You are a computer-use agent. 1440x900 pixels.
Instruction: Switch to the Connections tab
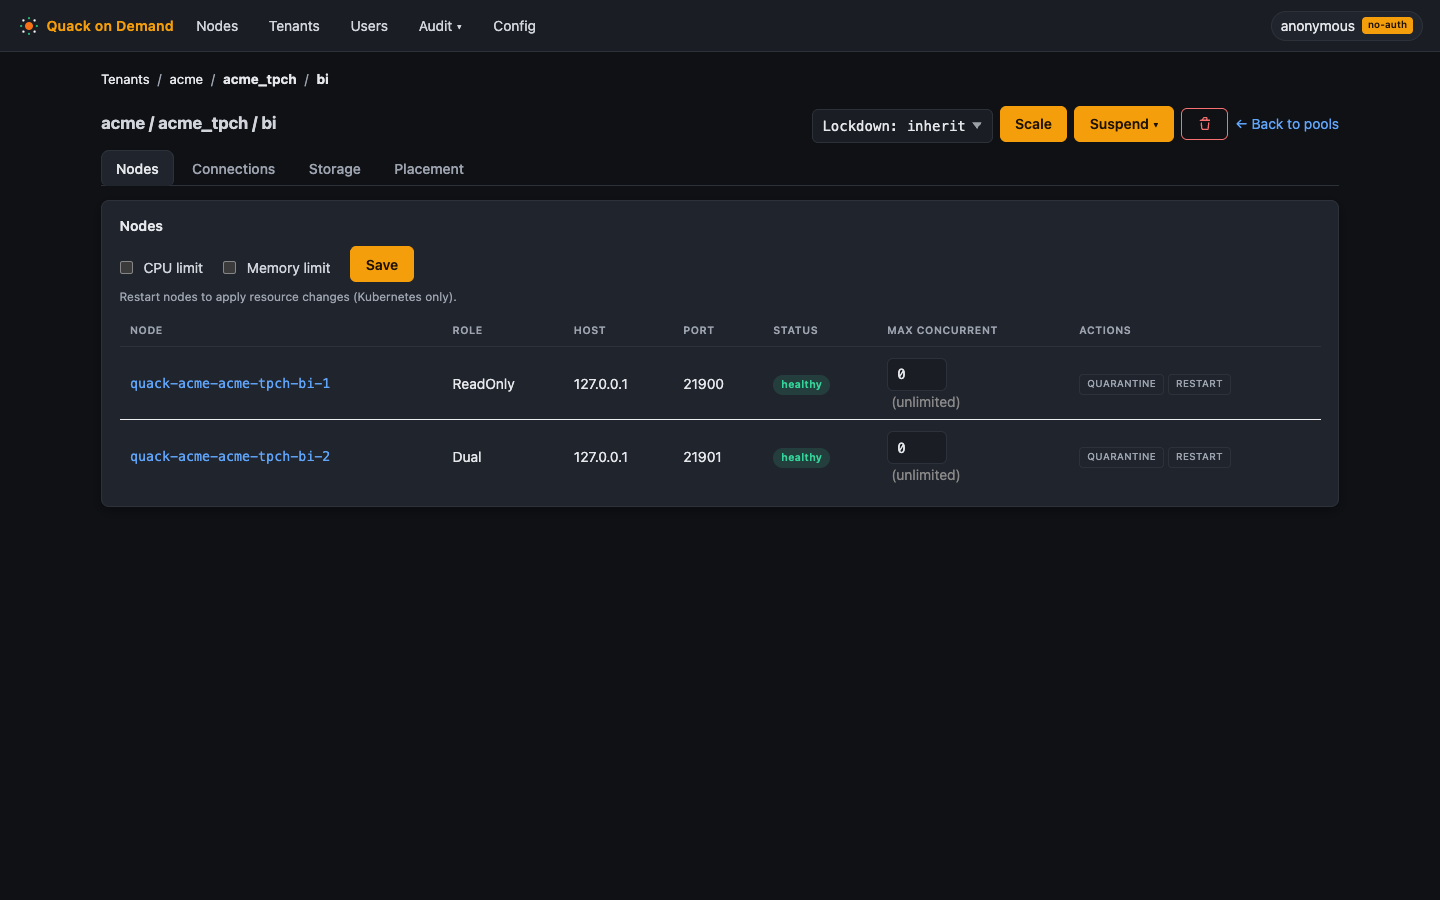point(233,169)
